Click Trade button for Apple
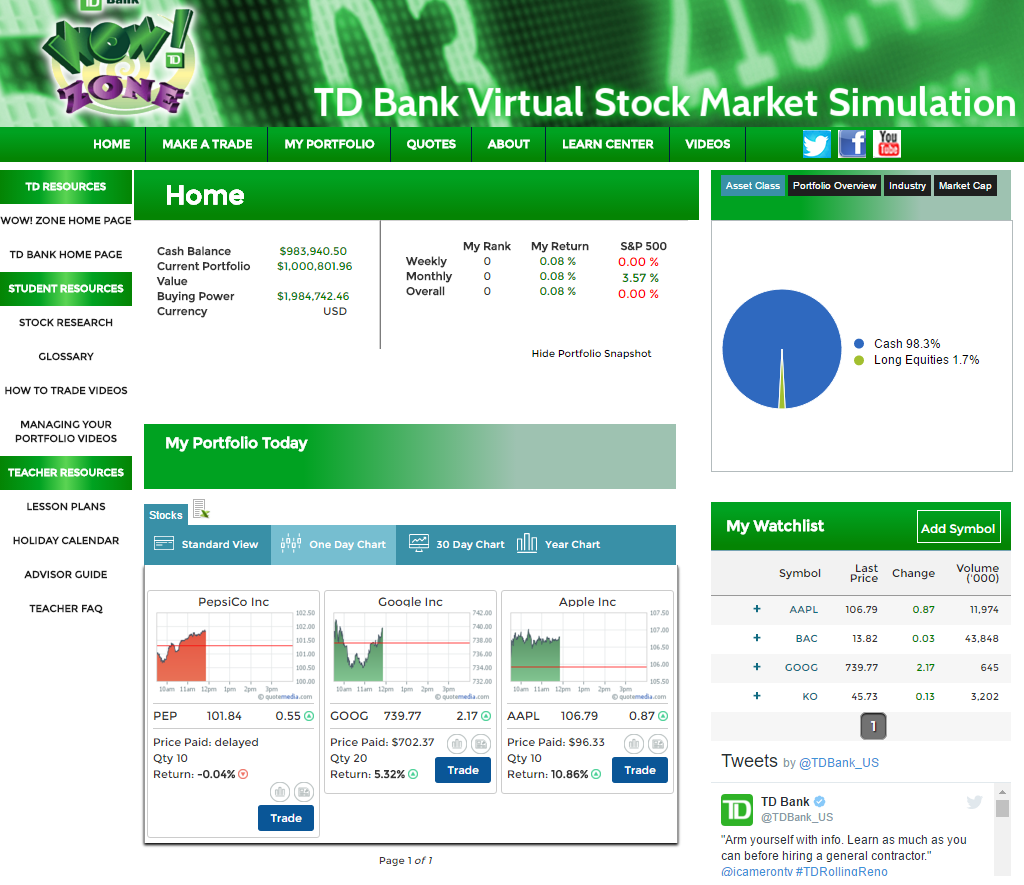 coord(640,770)
